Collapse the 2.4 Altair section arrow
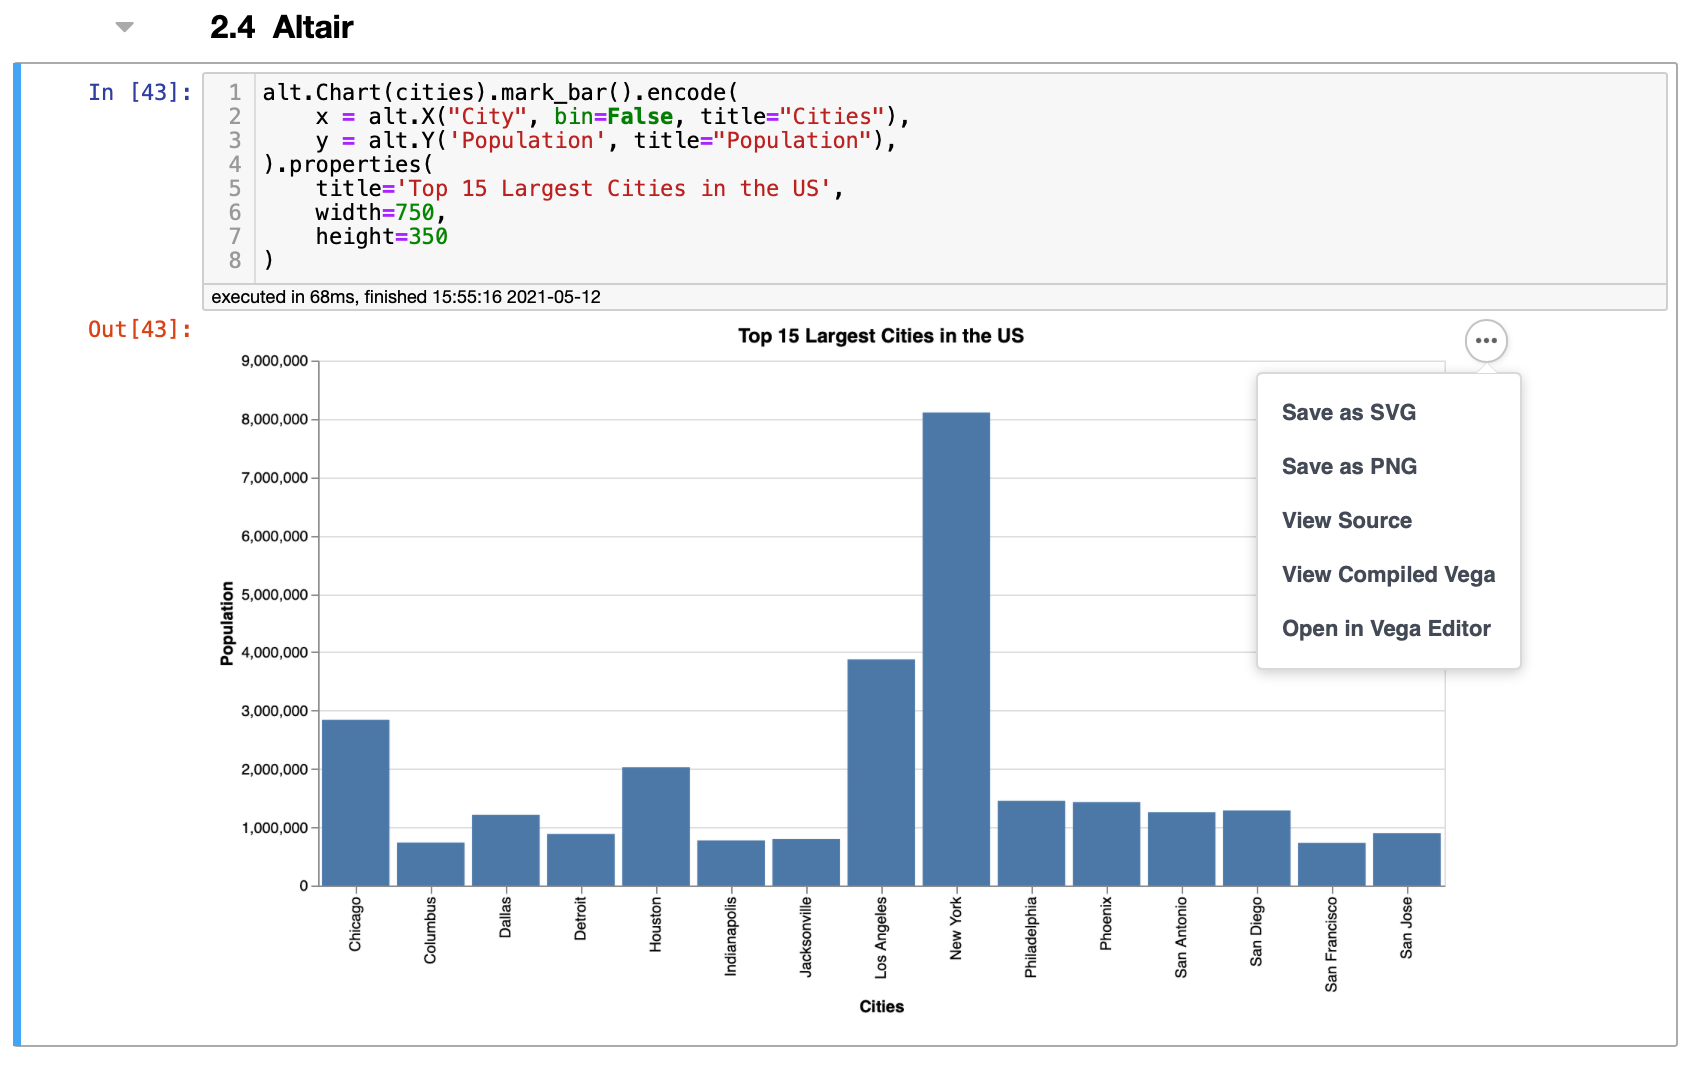1692x1078 pixels. click(x=124, y=27)
